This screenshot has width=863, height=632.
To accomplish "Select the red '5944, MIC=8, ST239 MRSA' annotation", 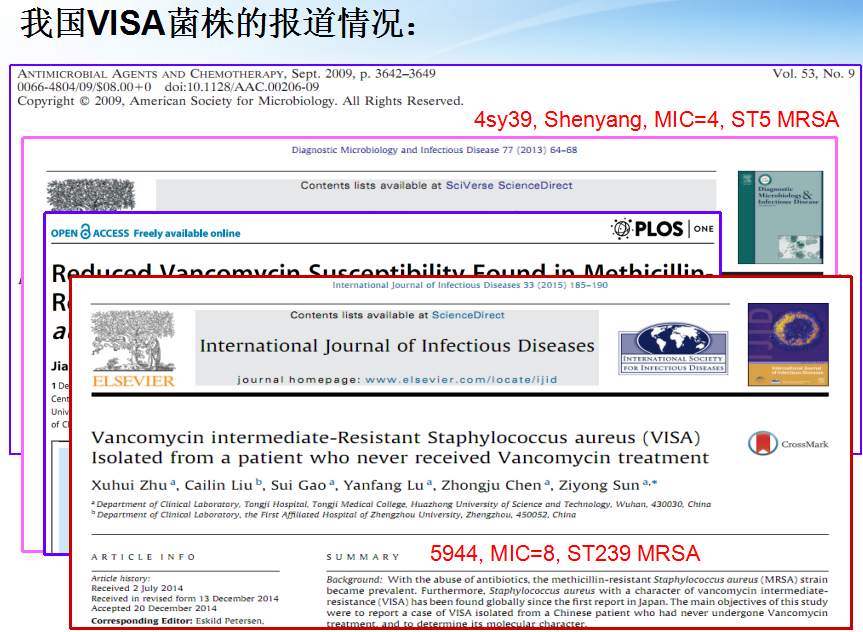I will point(565,553).
